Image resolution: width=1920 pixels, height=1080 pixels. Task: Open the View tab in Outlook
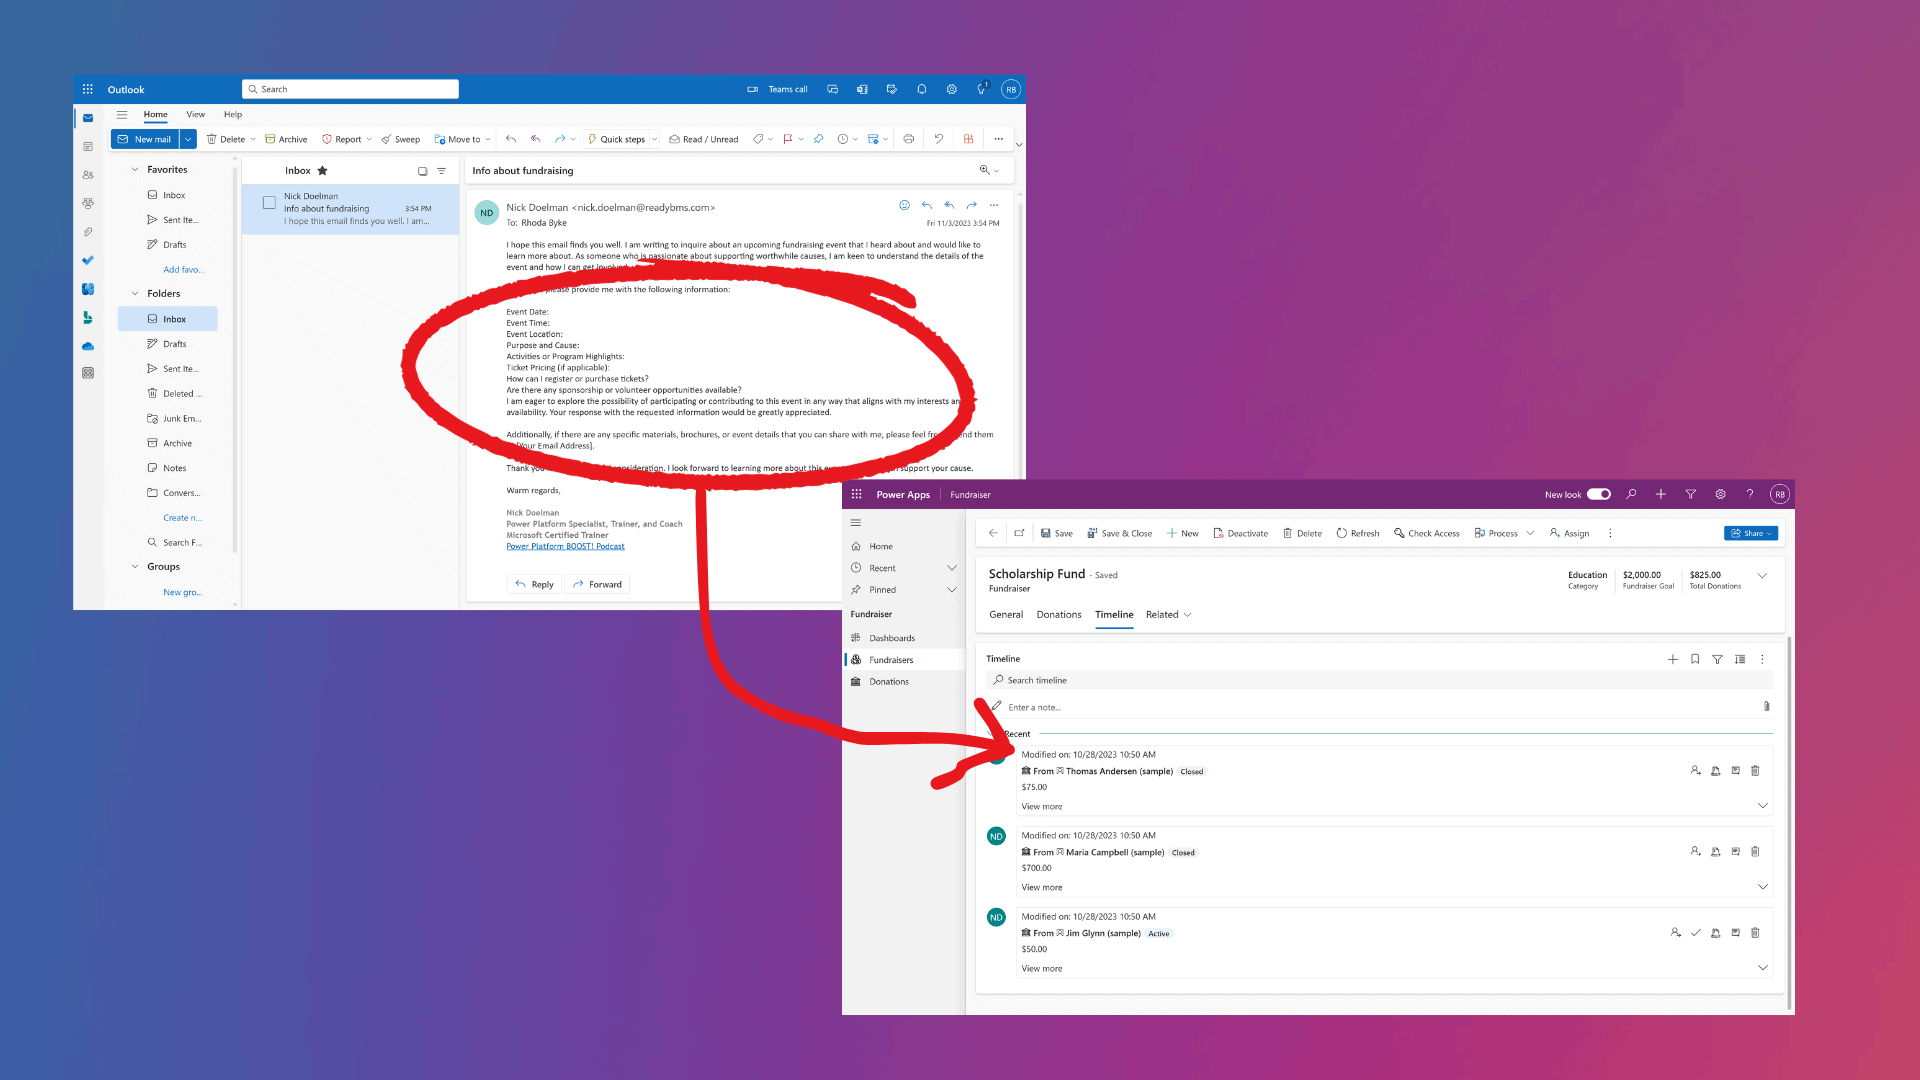[x=195, y=114]
